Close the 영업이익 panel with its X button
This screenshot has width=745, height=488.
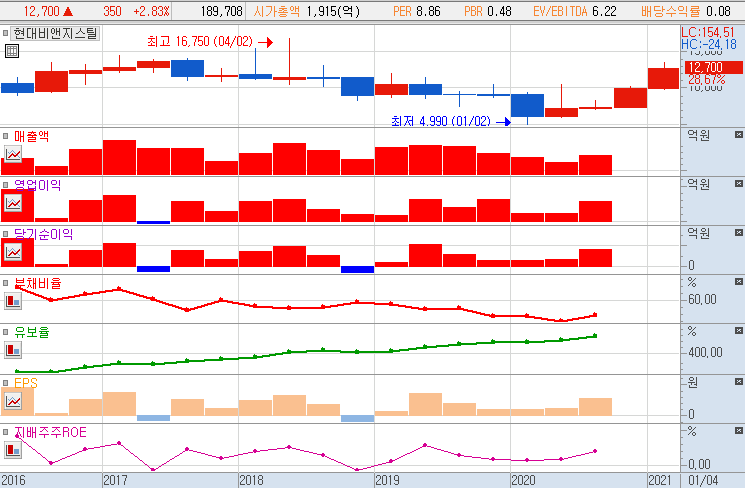pos(738,183)
